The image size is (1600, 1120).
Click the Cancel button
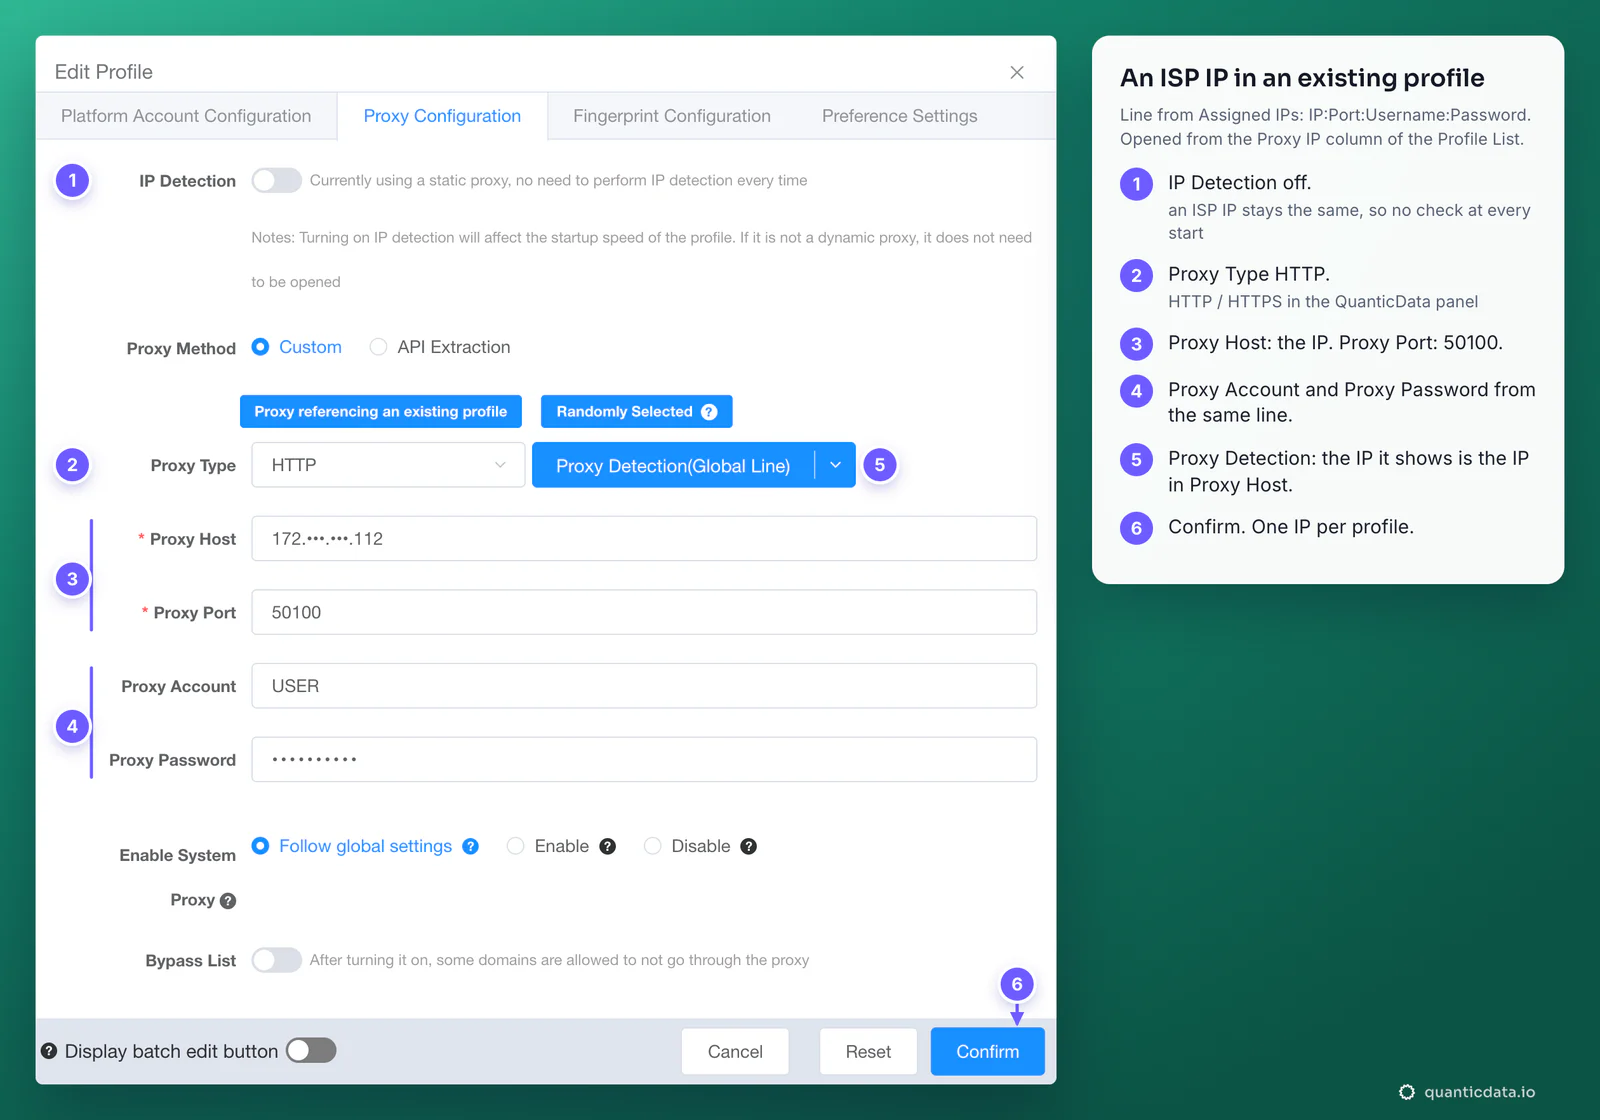[735, 1052]
